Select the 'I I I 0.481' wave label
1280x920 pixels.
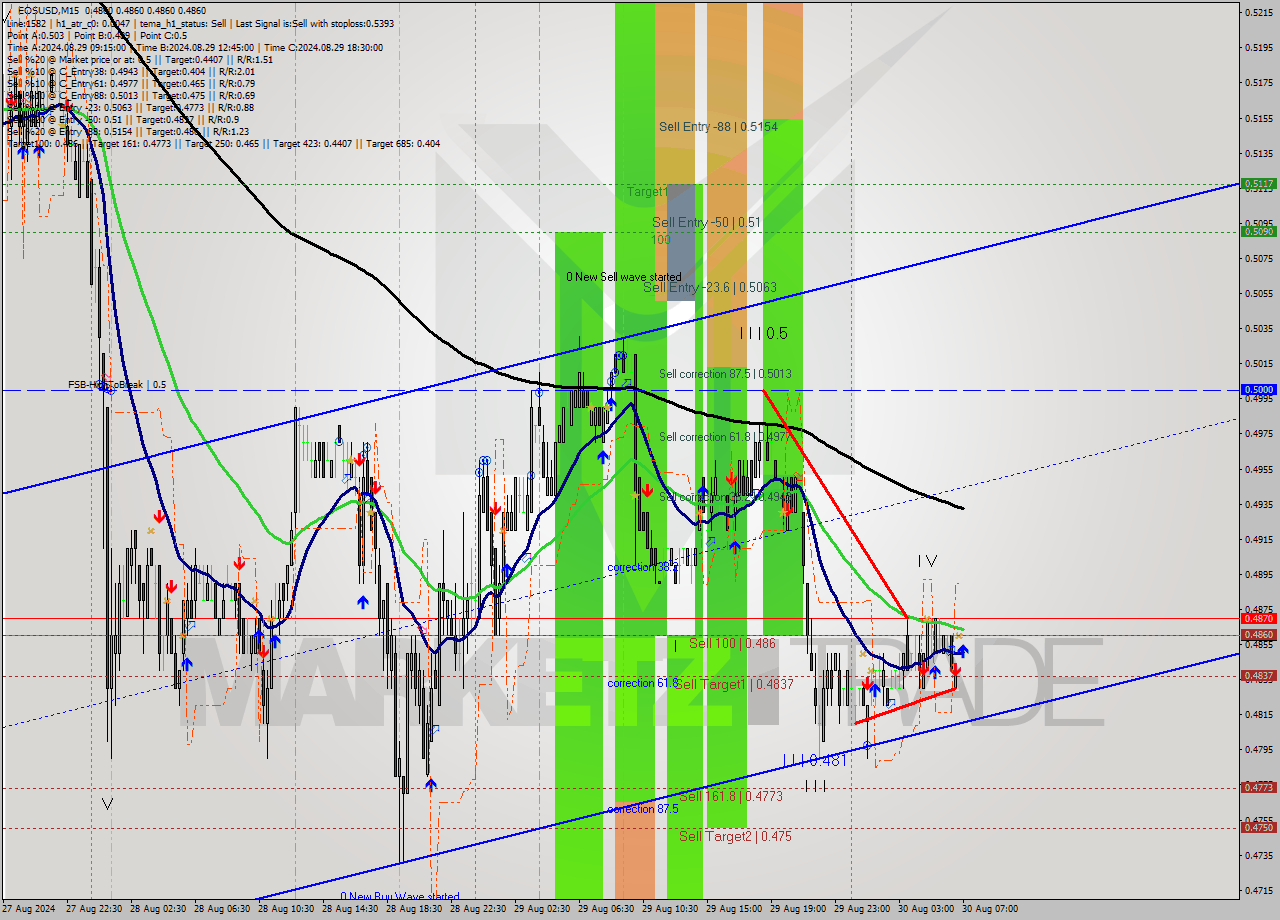click(815, 760)
